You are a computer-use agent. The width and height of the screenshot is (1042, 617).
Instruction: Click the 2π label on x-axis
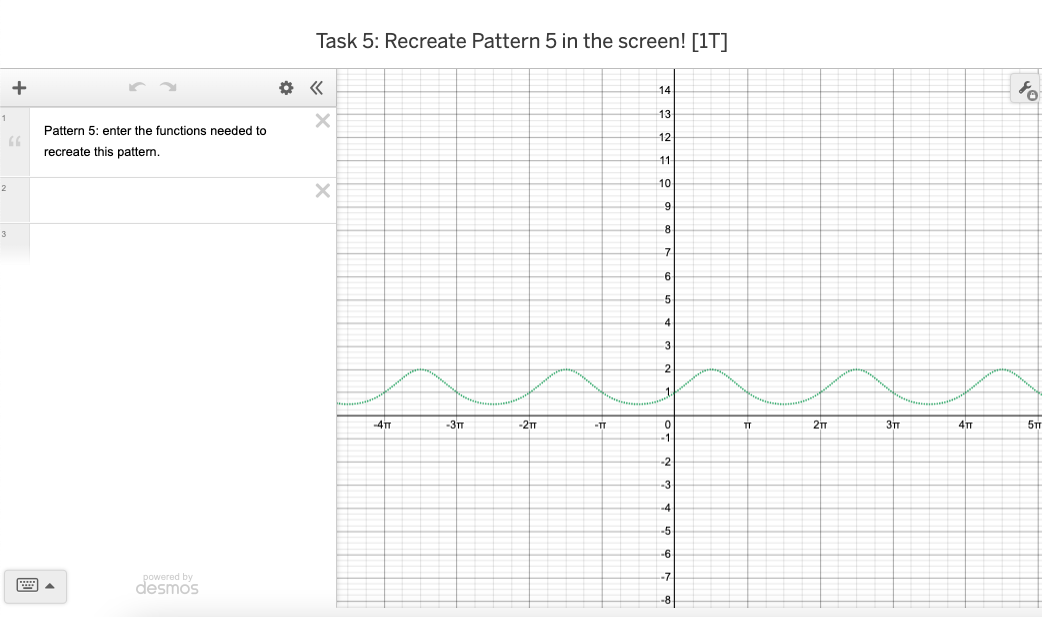tap(820, 425)
